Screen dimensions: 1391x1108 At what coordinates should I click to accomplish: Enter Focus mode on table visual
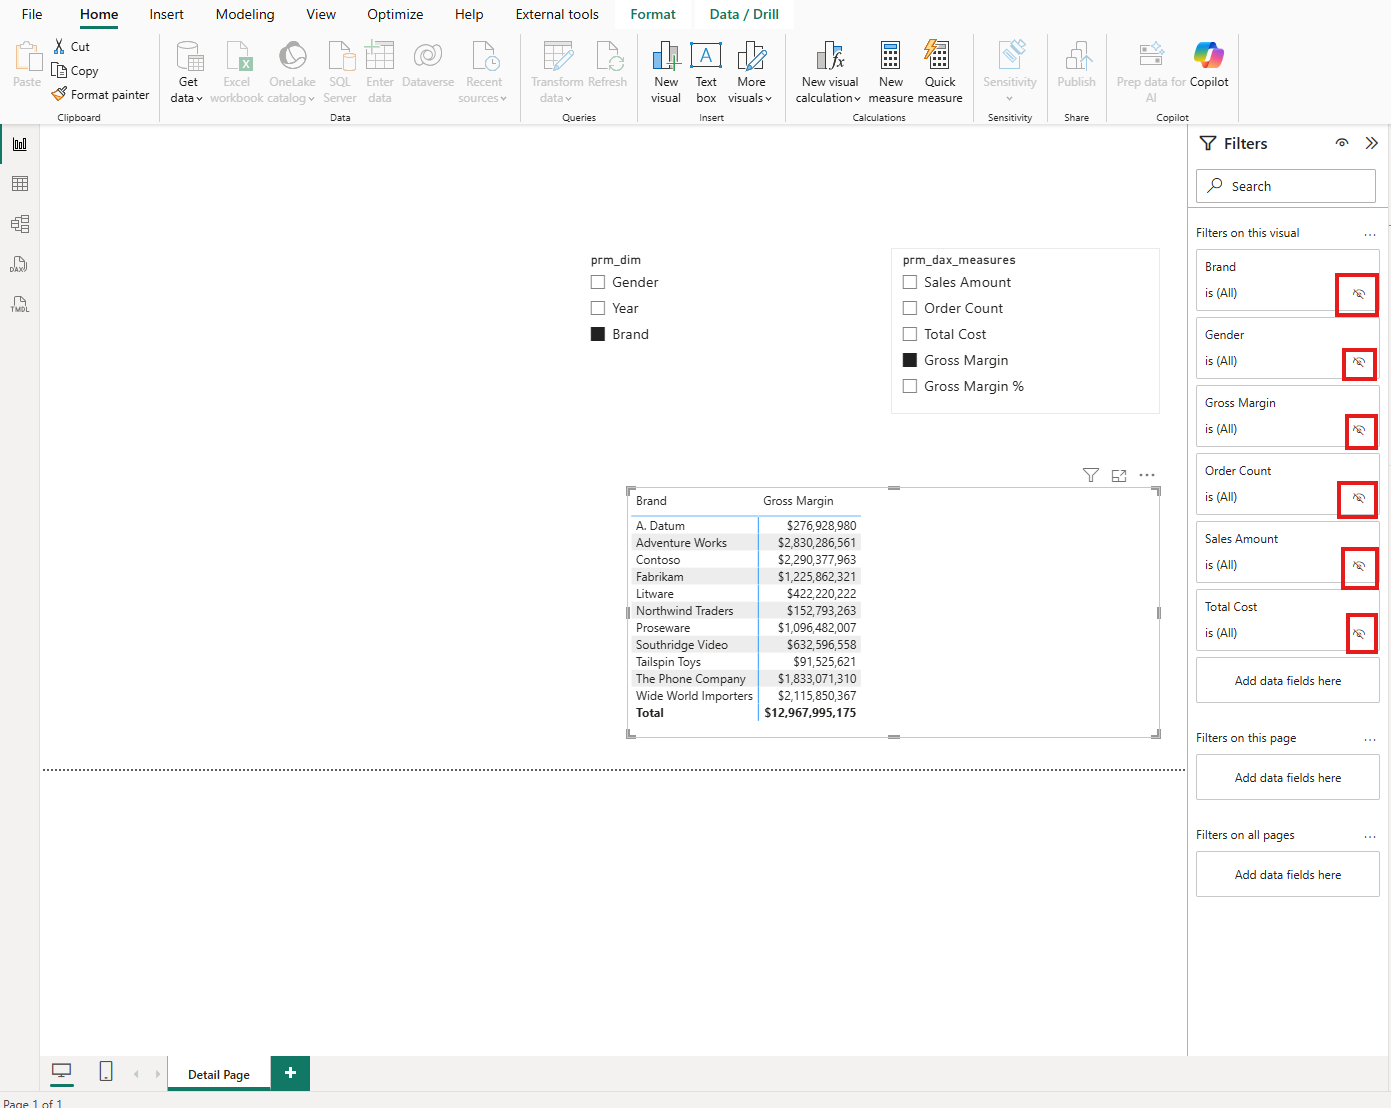coord(1119,475)
